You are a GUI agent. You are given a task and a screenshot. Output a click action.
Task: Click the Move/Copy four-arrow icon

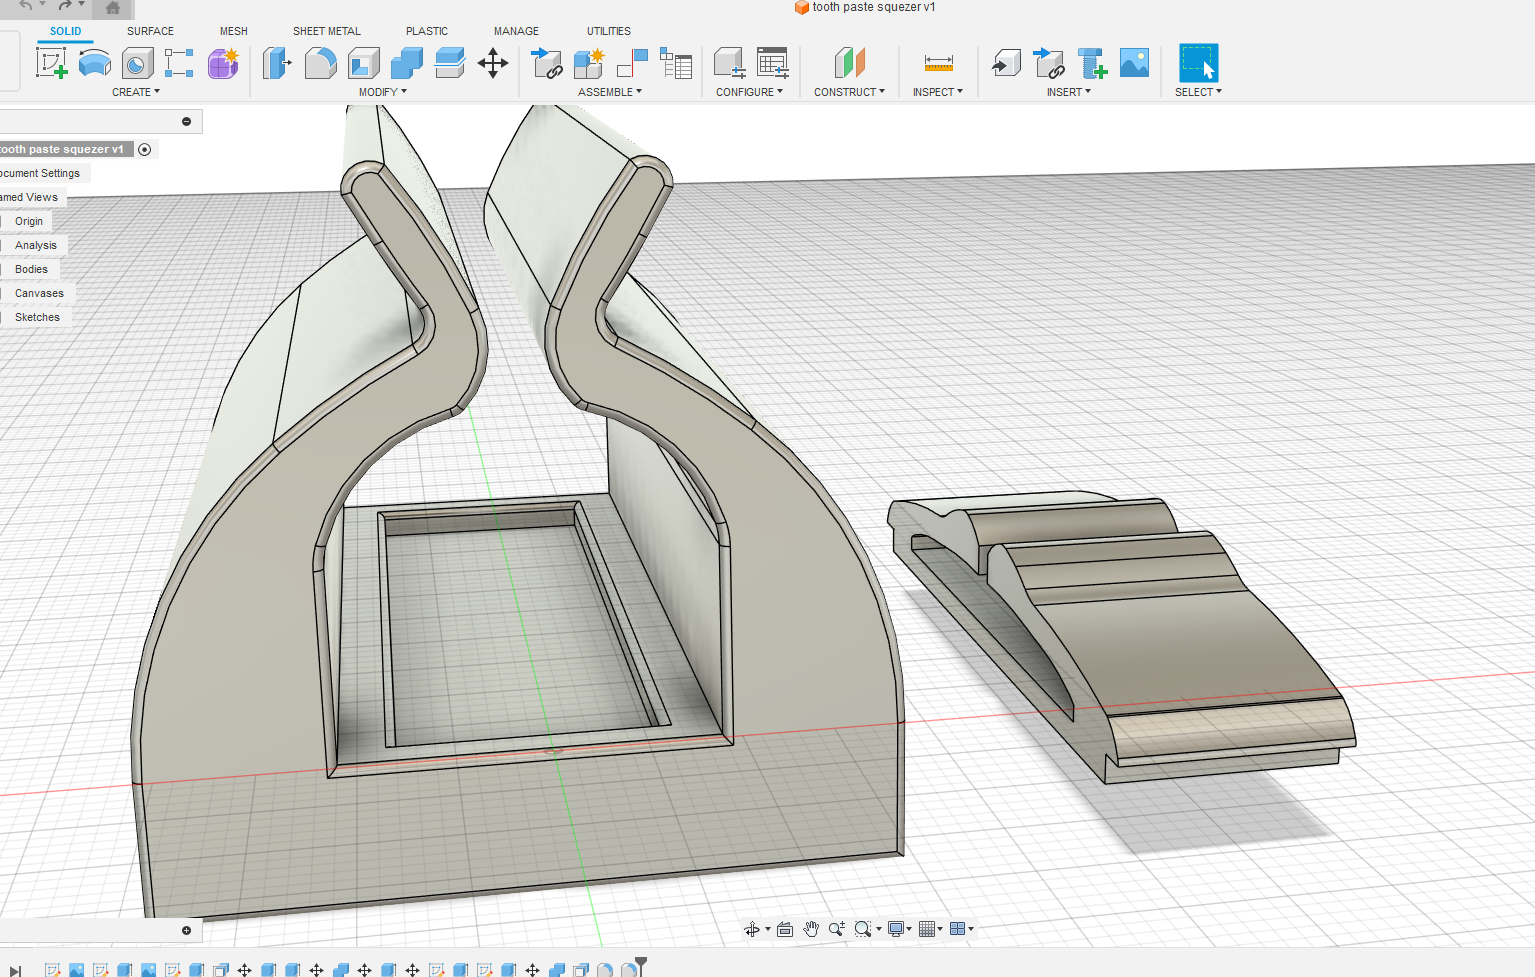coord(493,64)
